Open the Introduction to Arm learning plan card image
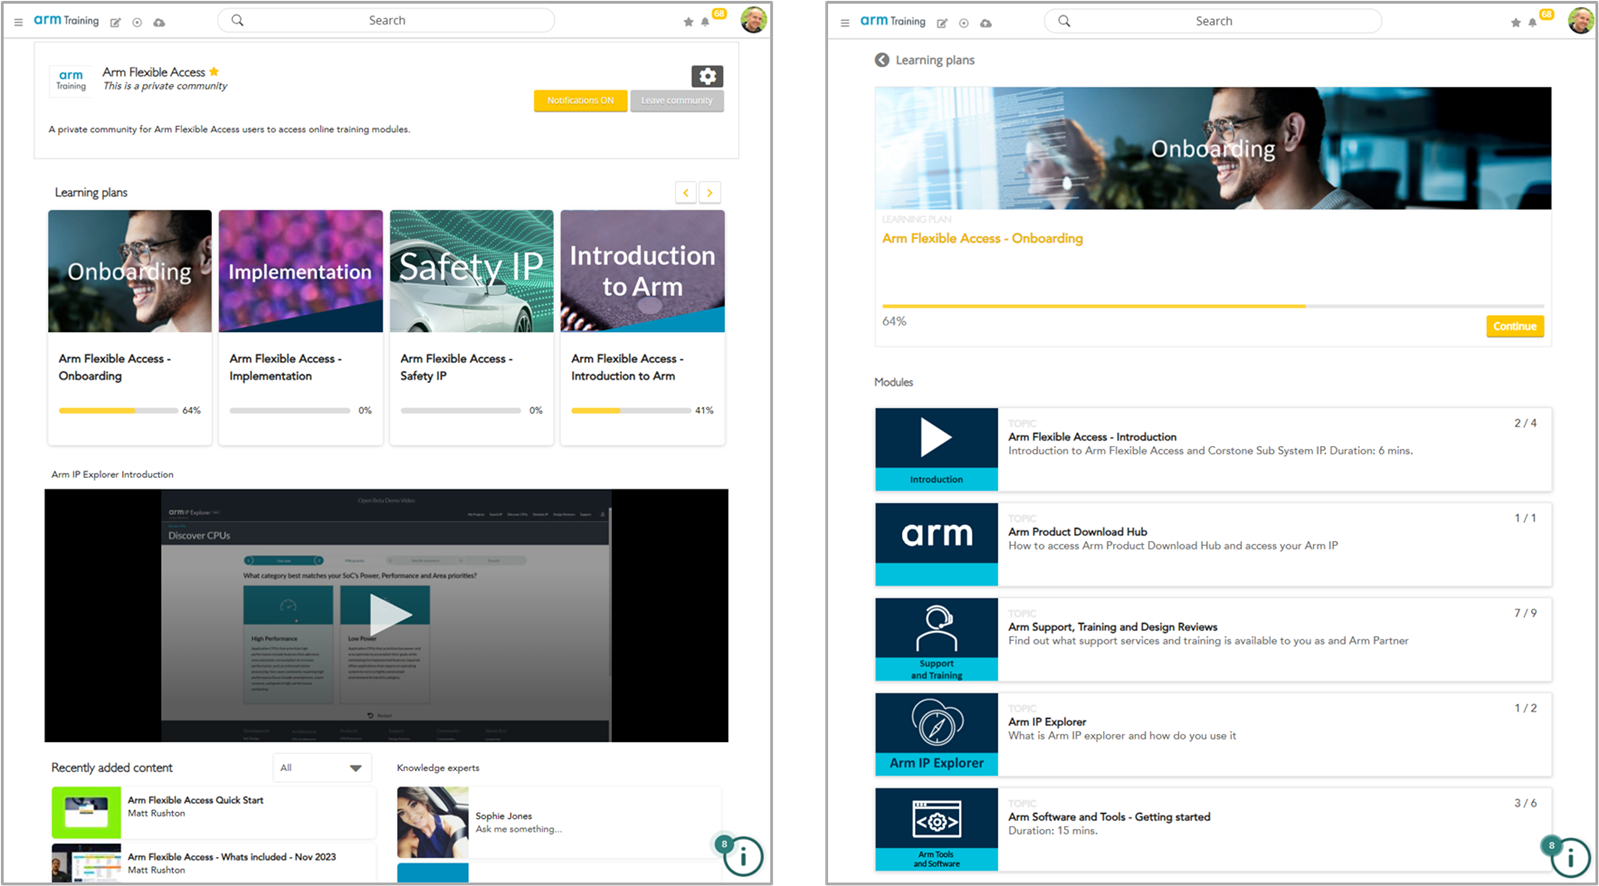 (643, 271)
